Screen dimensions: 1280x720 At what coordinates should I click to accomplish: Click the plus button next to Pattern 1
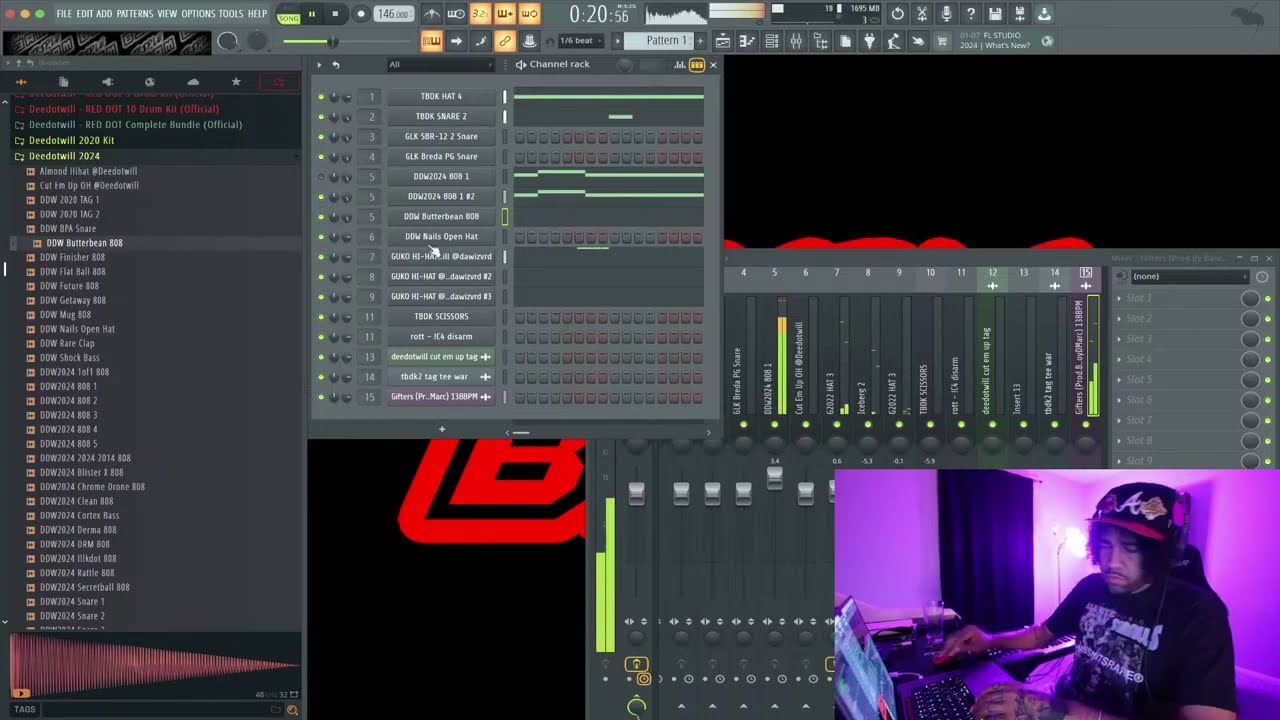[700, 41]
